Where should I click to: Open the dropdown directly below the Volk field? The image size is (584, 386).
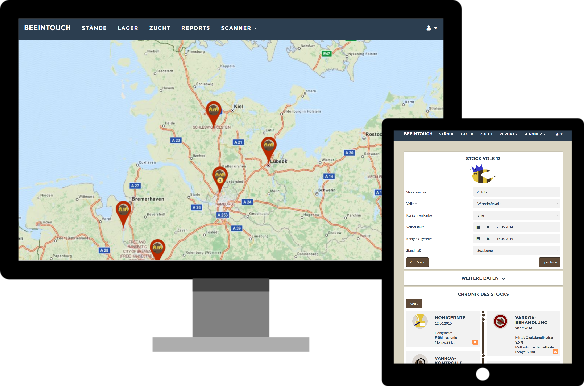[x=516, y=215]
